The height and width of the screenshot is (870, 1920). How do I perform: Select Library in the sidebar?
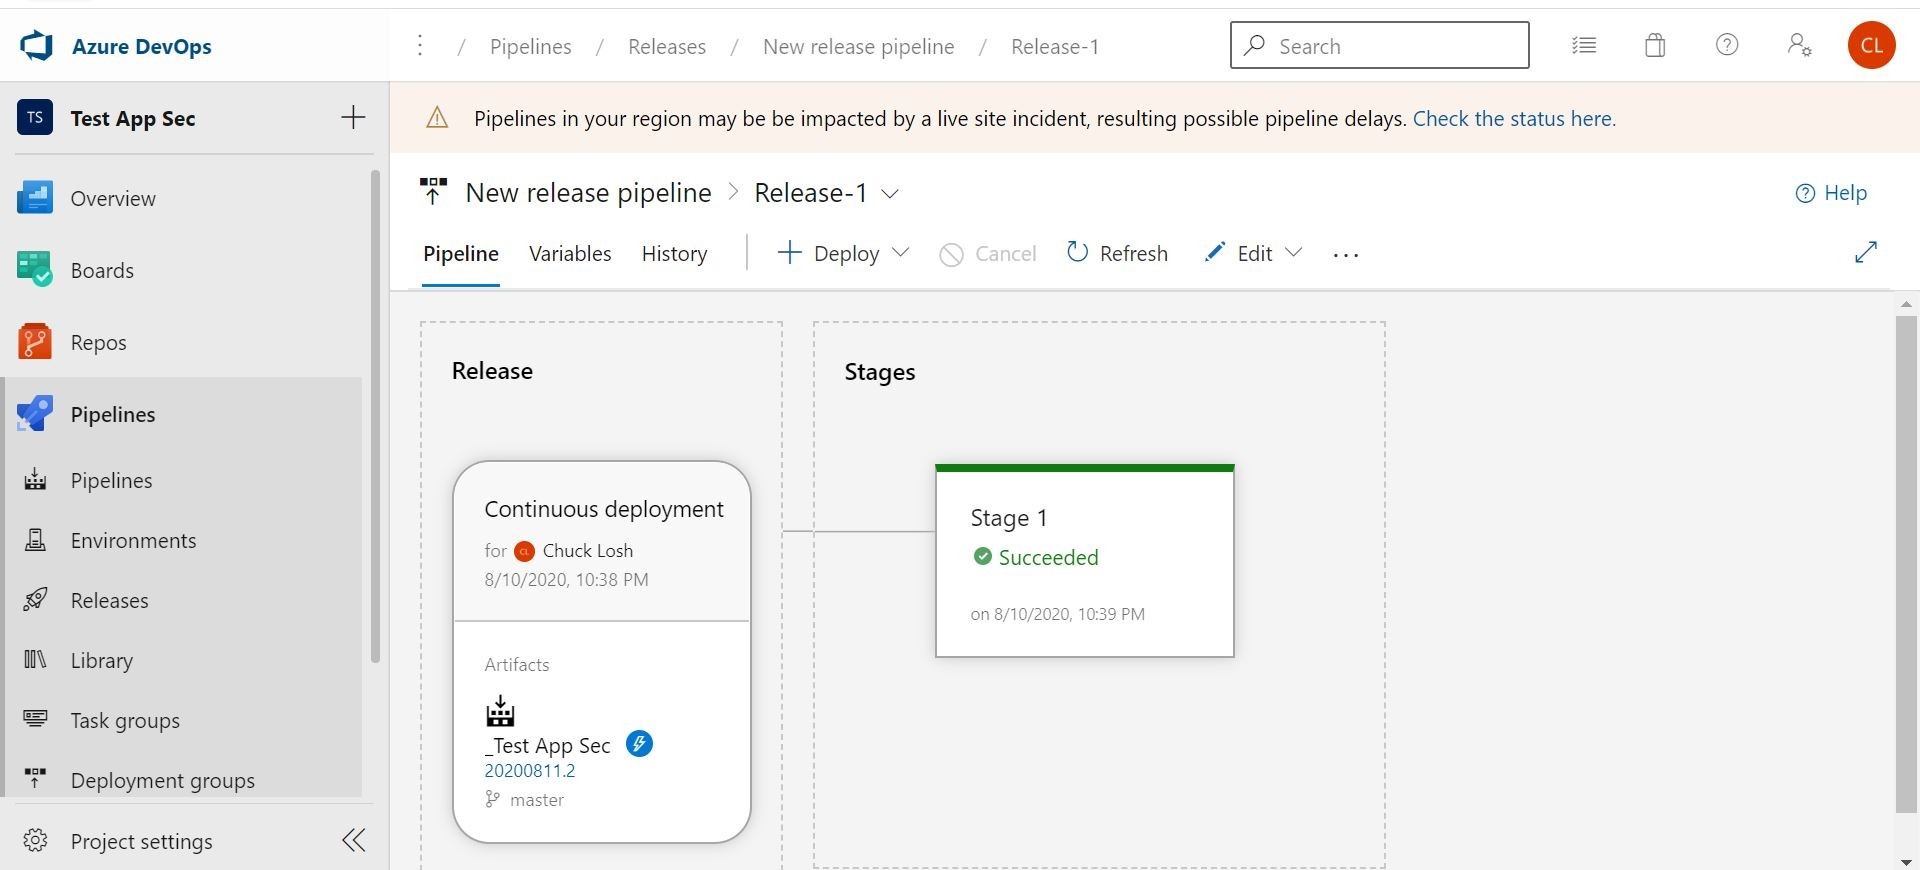(102, 661)
